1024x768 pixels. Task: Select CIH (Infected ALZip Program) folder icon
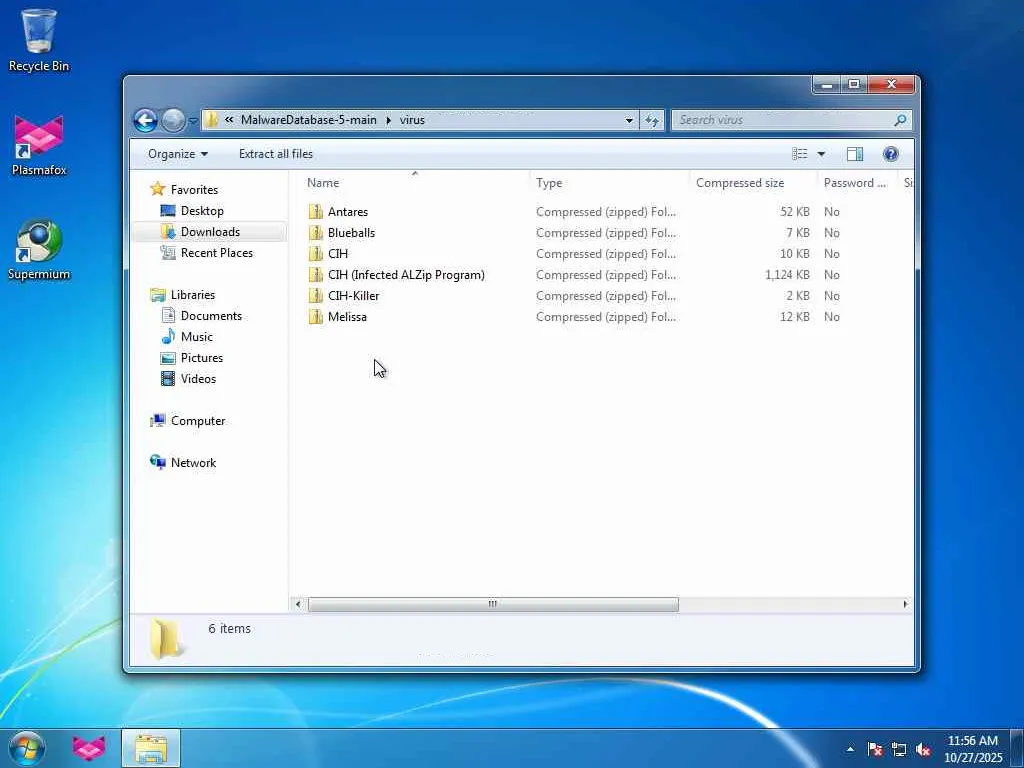pos(316,275)
